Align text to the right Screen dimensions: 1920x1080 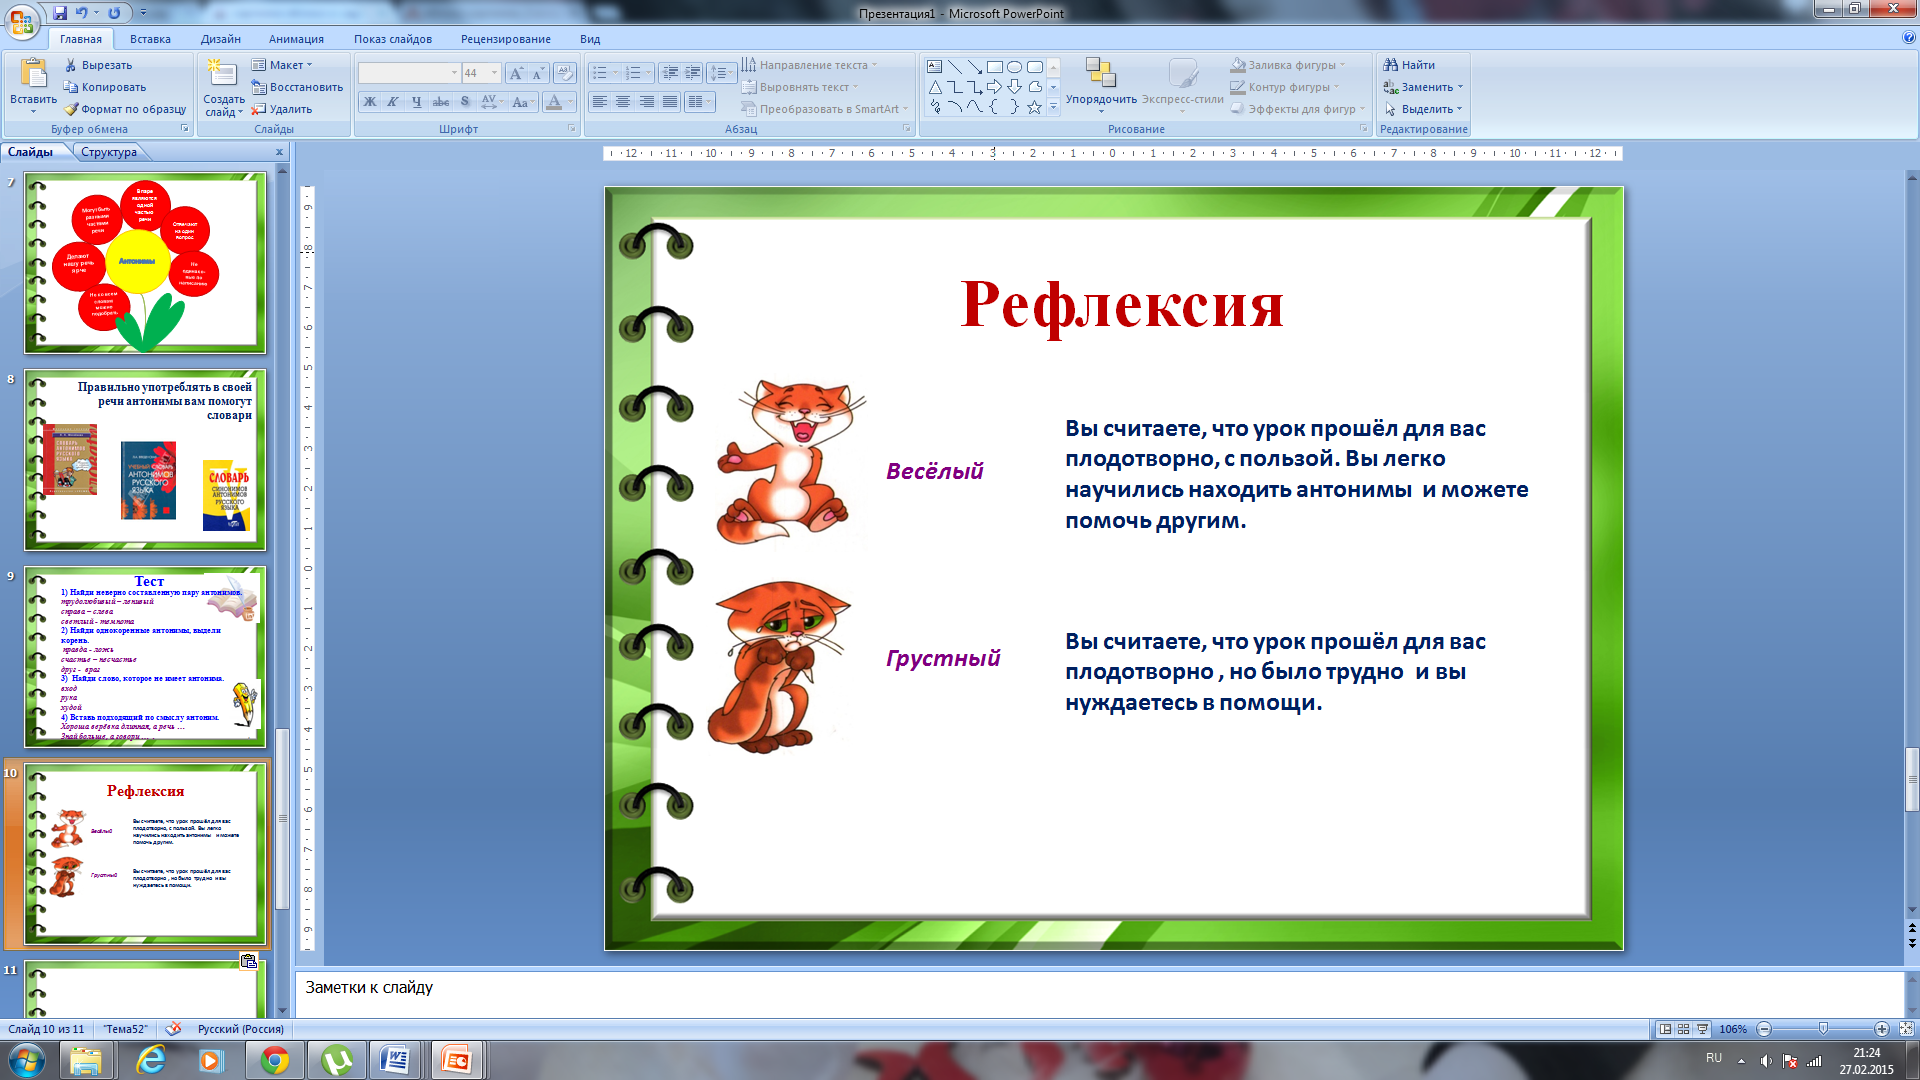click(x=647, y=102)
